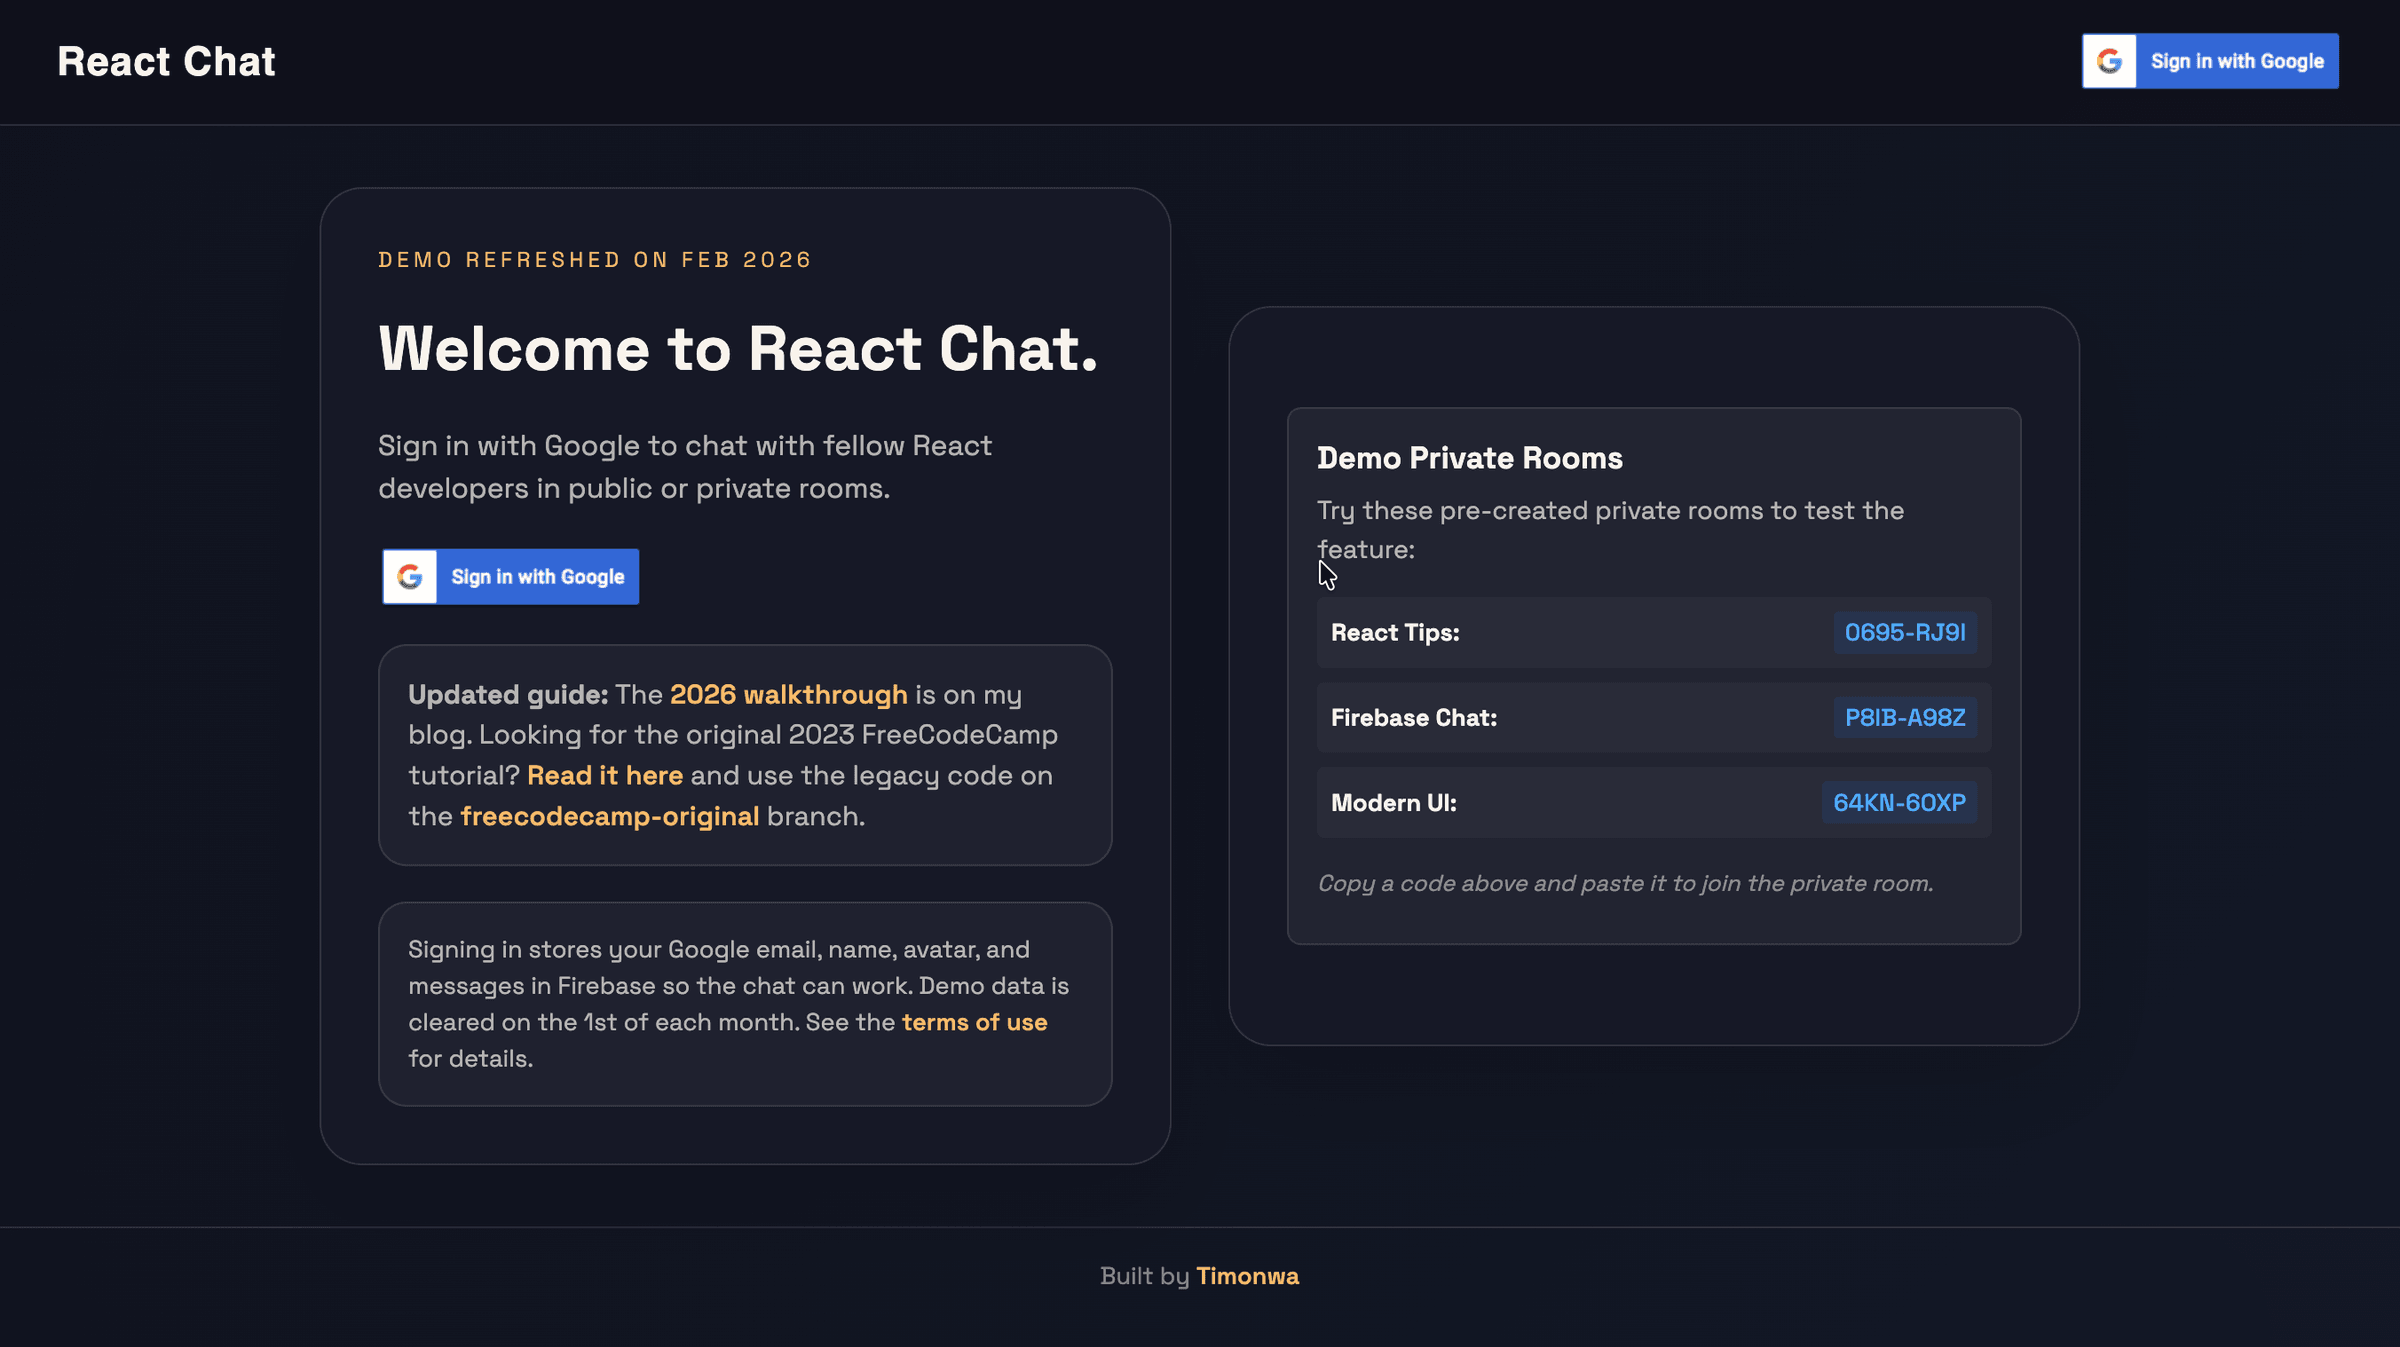2400x1347 pixels.
Task: Click the Welcome to React Chat. heading
Action: tap(738, 349)
